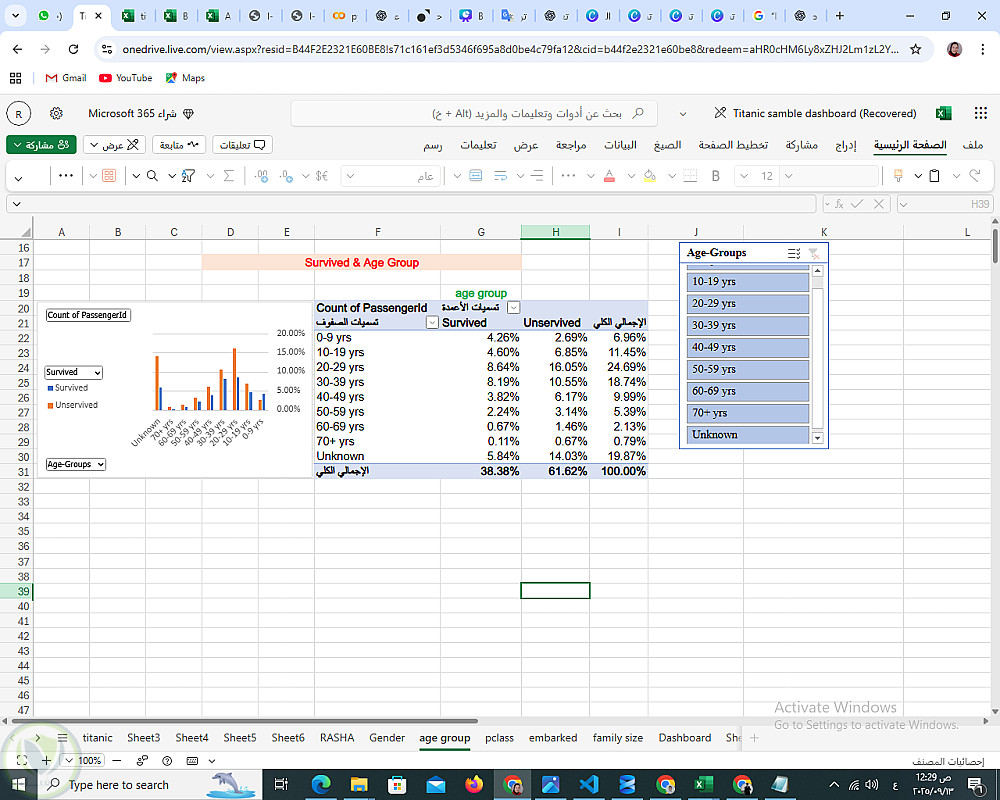
Task: Click the YouTube bookmark link
Action: [126, 78]
